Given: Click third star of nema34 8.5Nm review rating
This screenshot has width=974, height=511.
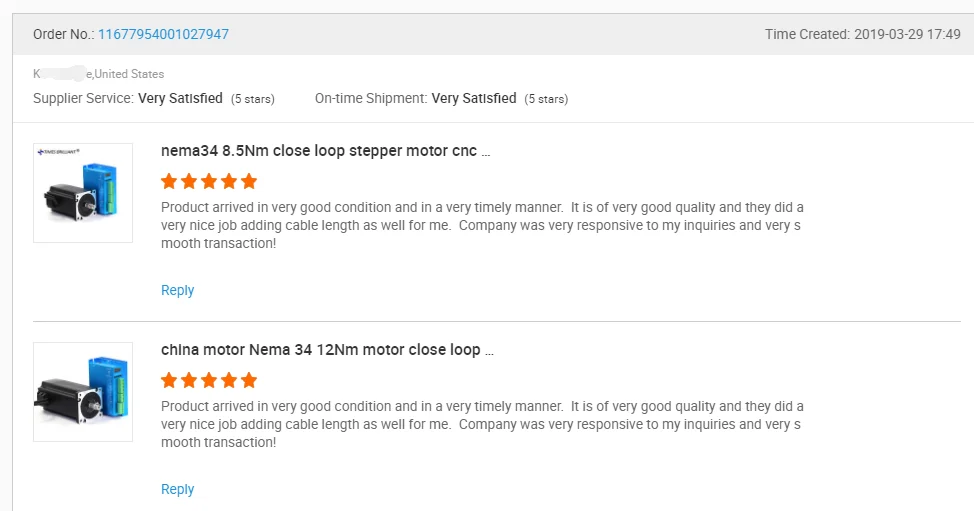Looking at the screenshot, I should click(x=209, y=181).
